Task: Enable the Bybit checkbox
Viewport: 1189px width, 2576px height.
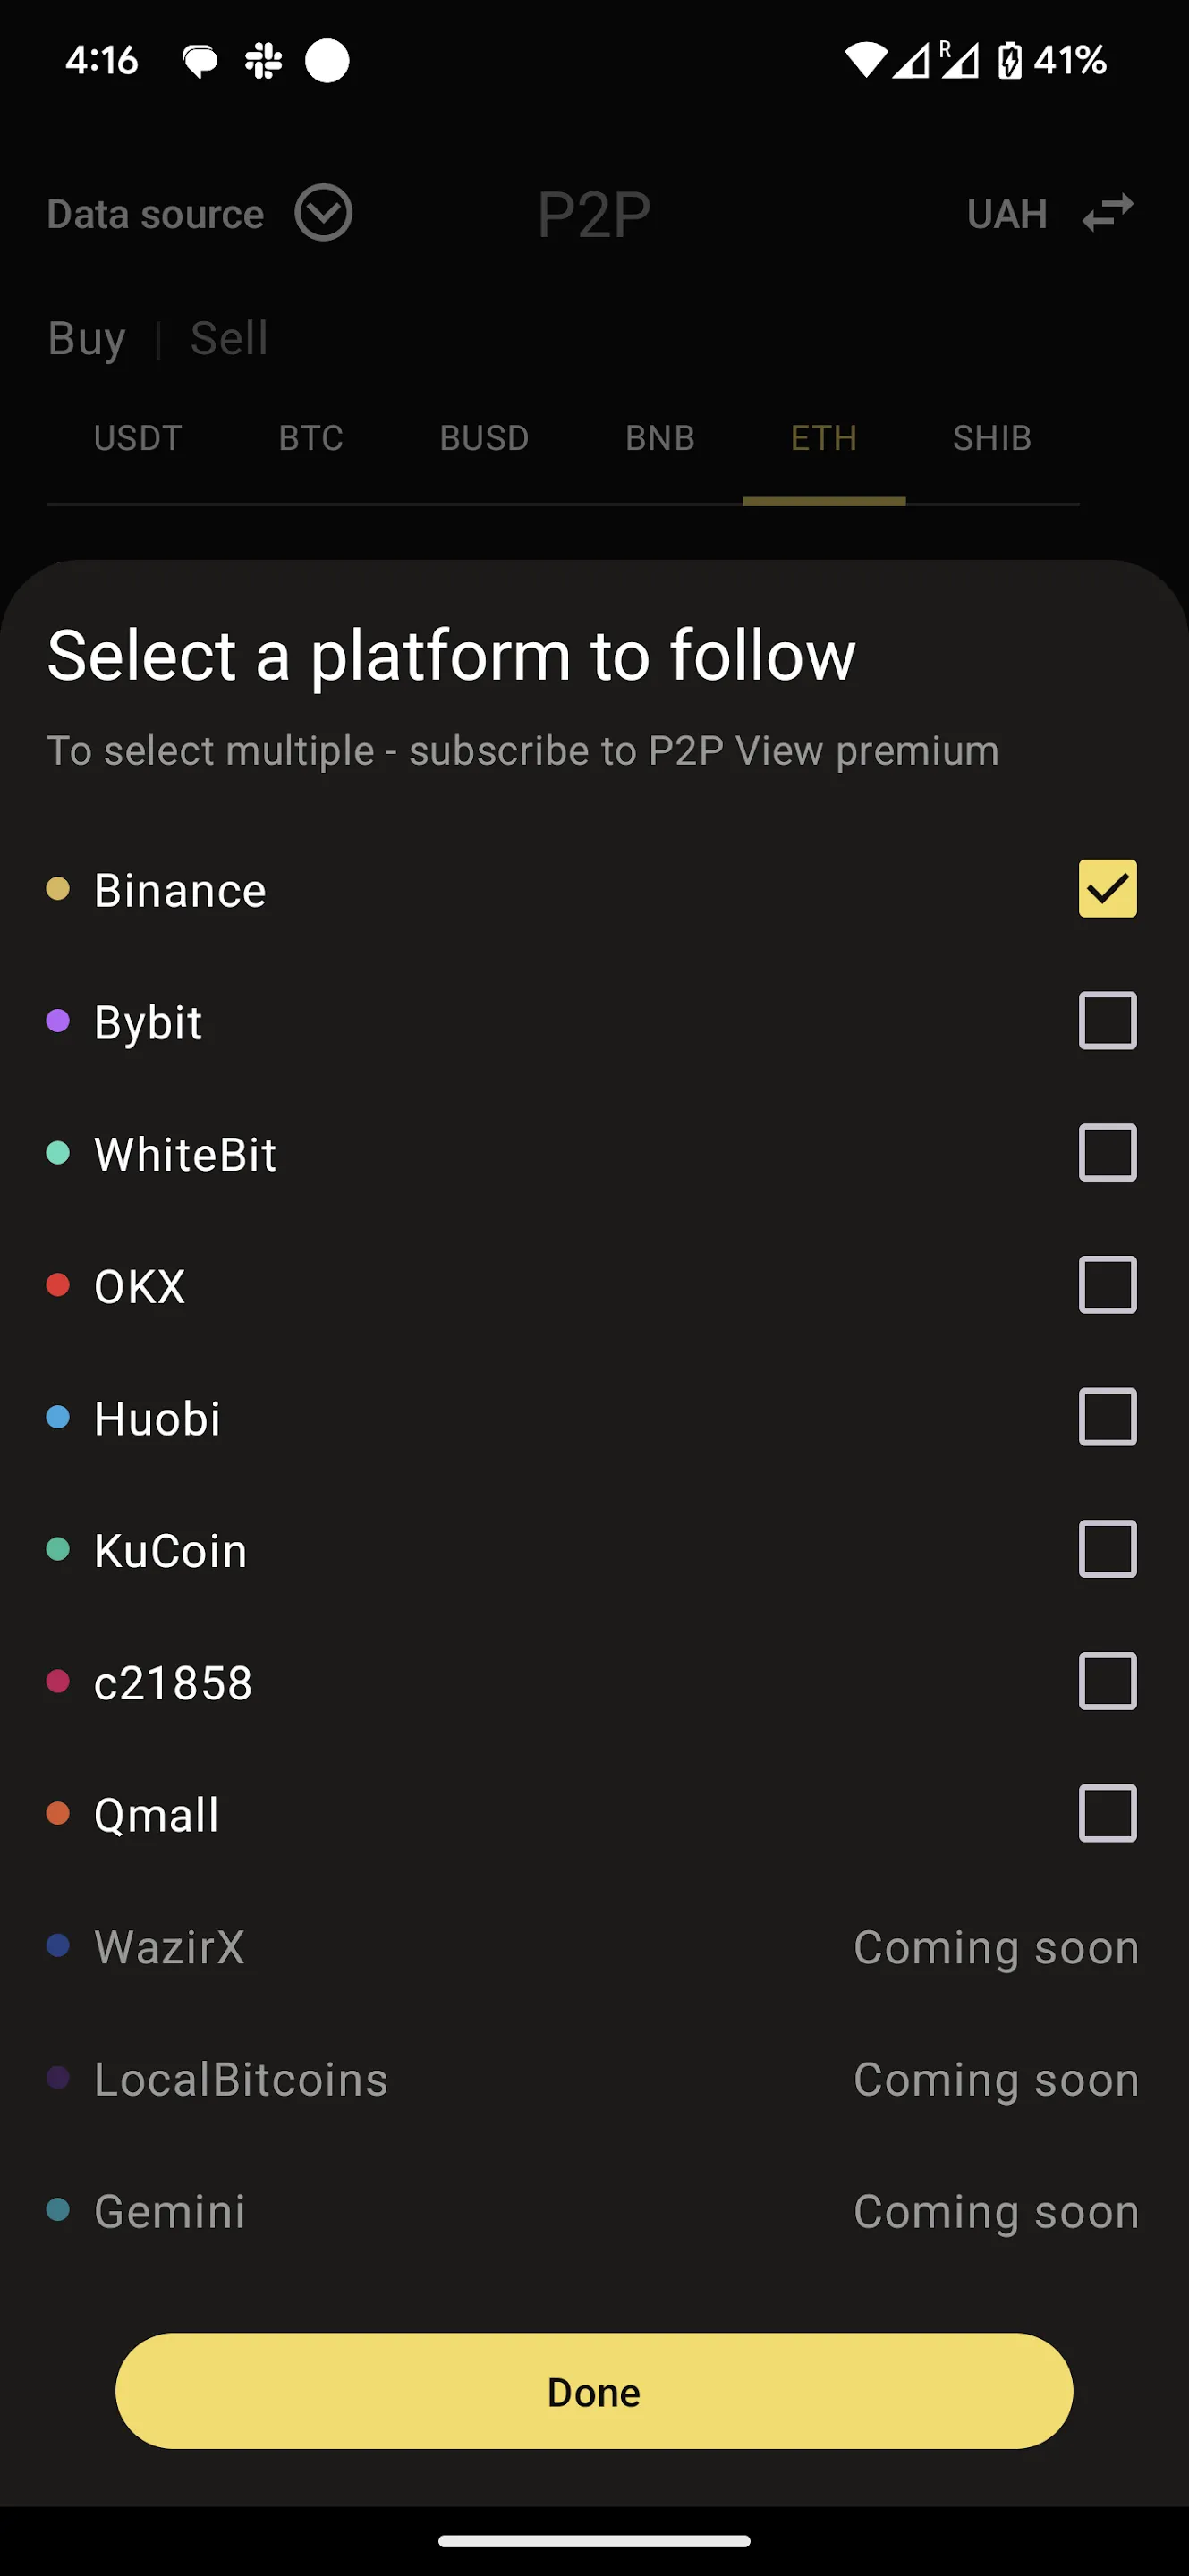Action: pyautogui.click(x=1107, y=1020)
